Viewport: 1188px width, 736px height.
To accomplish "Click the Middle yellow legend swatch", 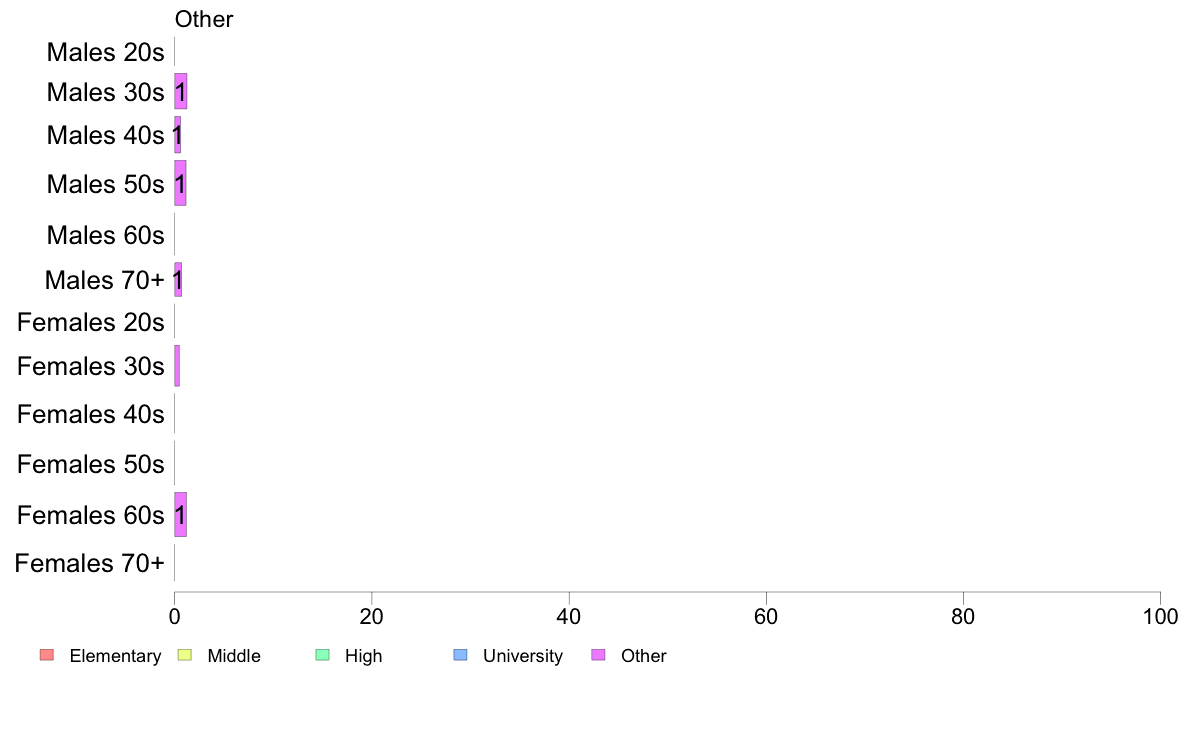I will tap(184, 655).
